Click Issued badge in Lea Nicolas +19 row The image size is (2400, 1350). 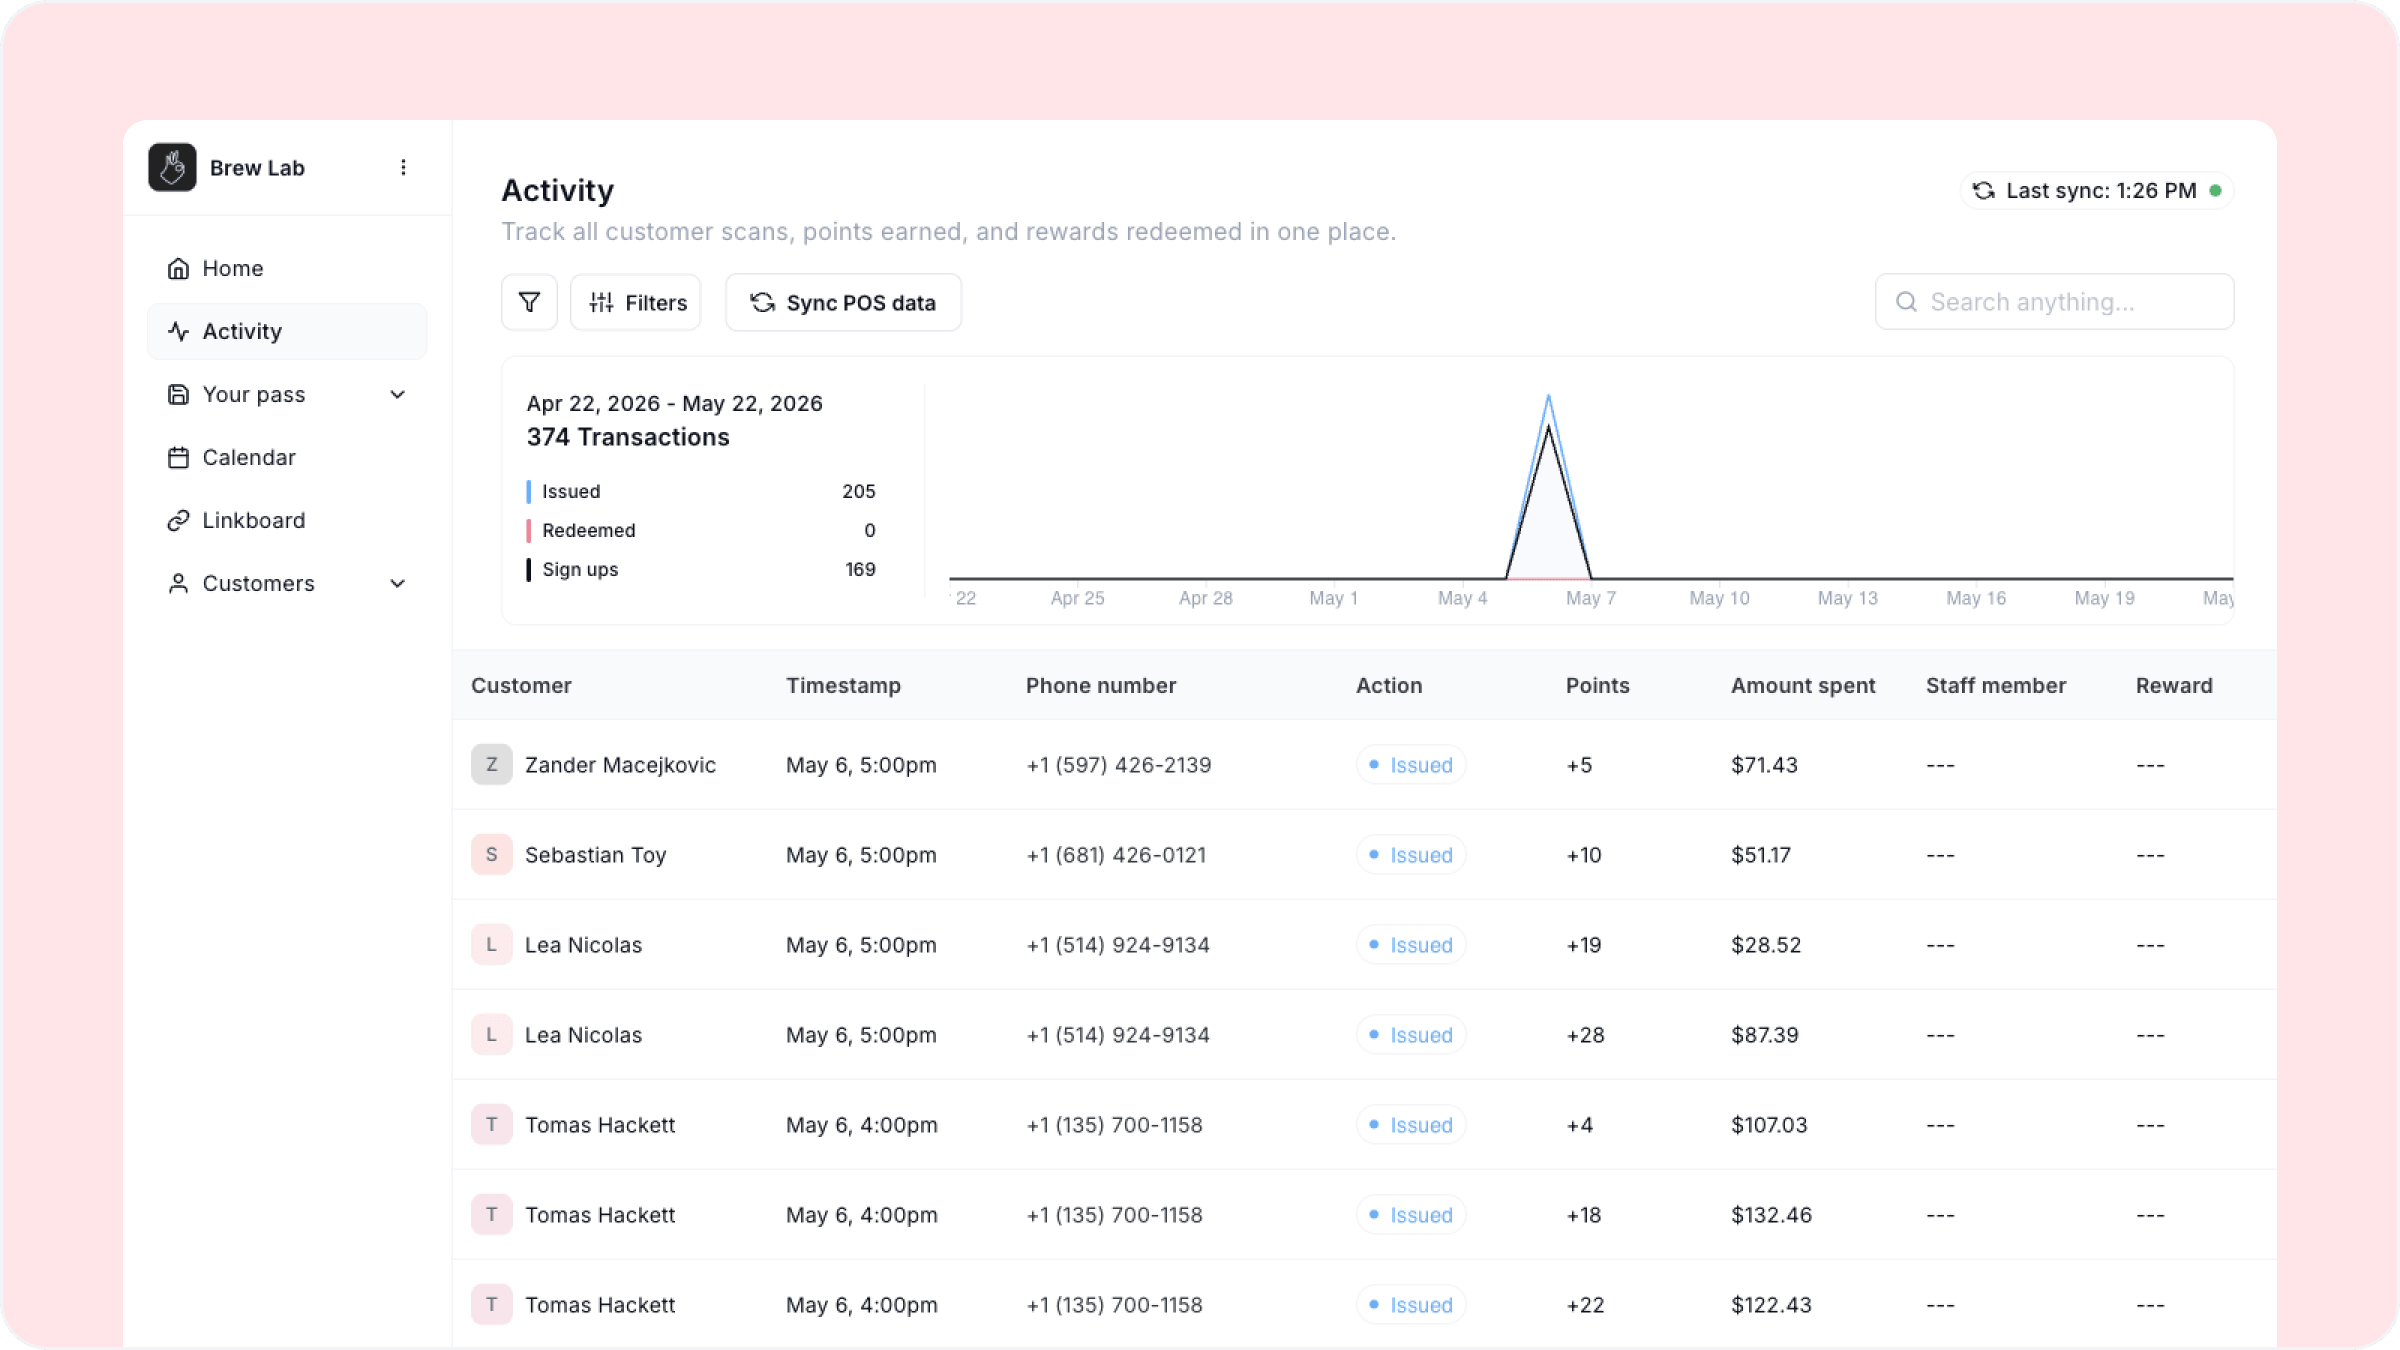point(1411,945)
